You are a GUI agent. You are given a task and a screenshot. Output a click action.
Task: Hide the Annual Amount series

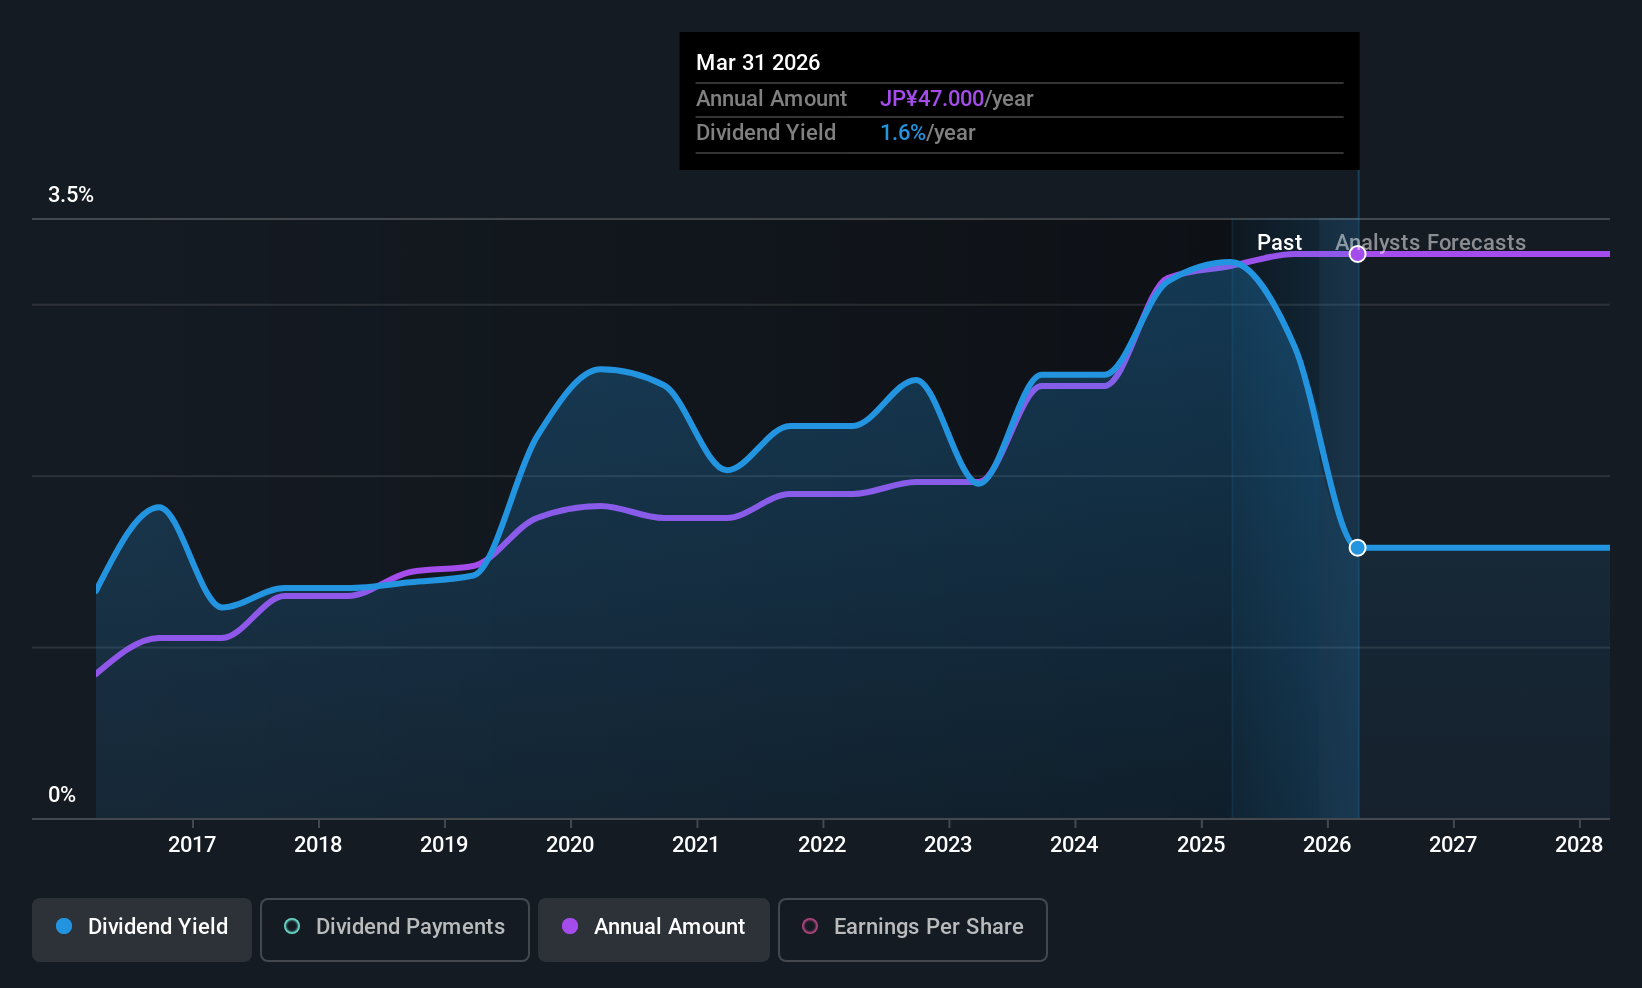tap(654, 927)
